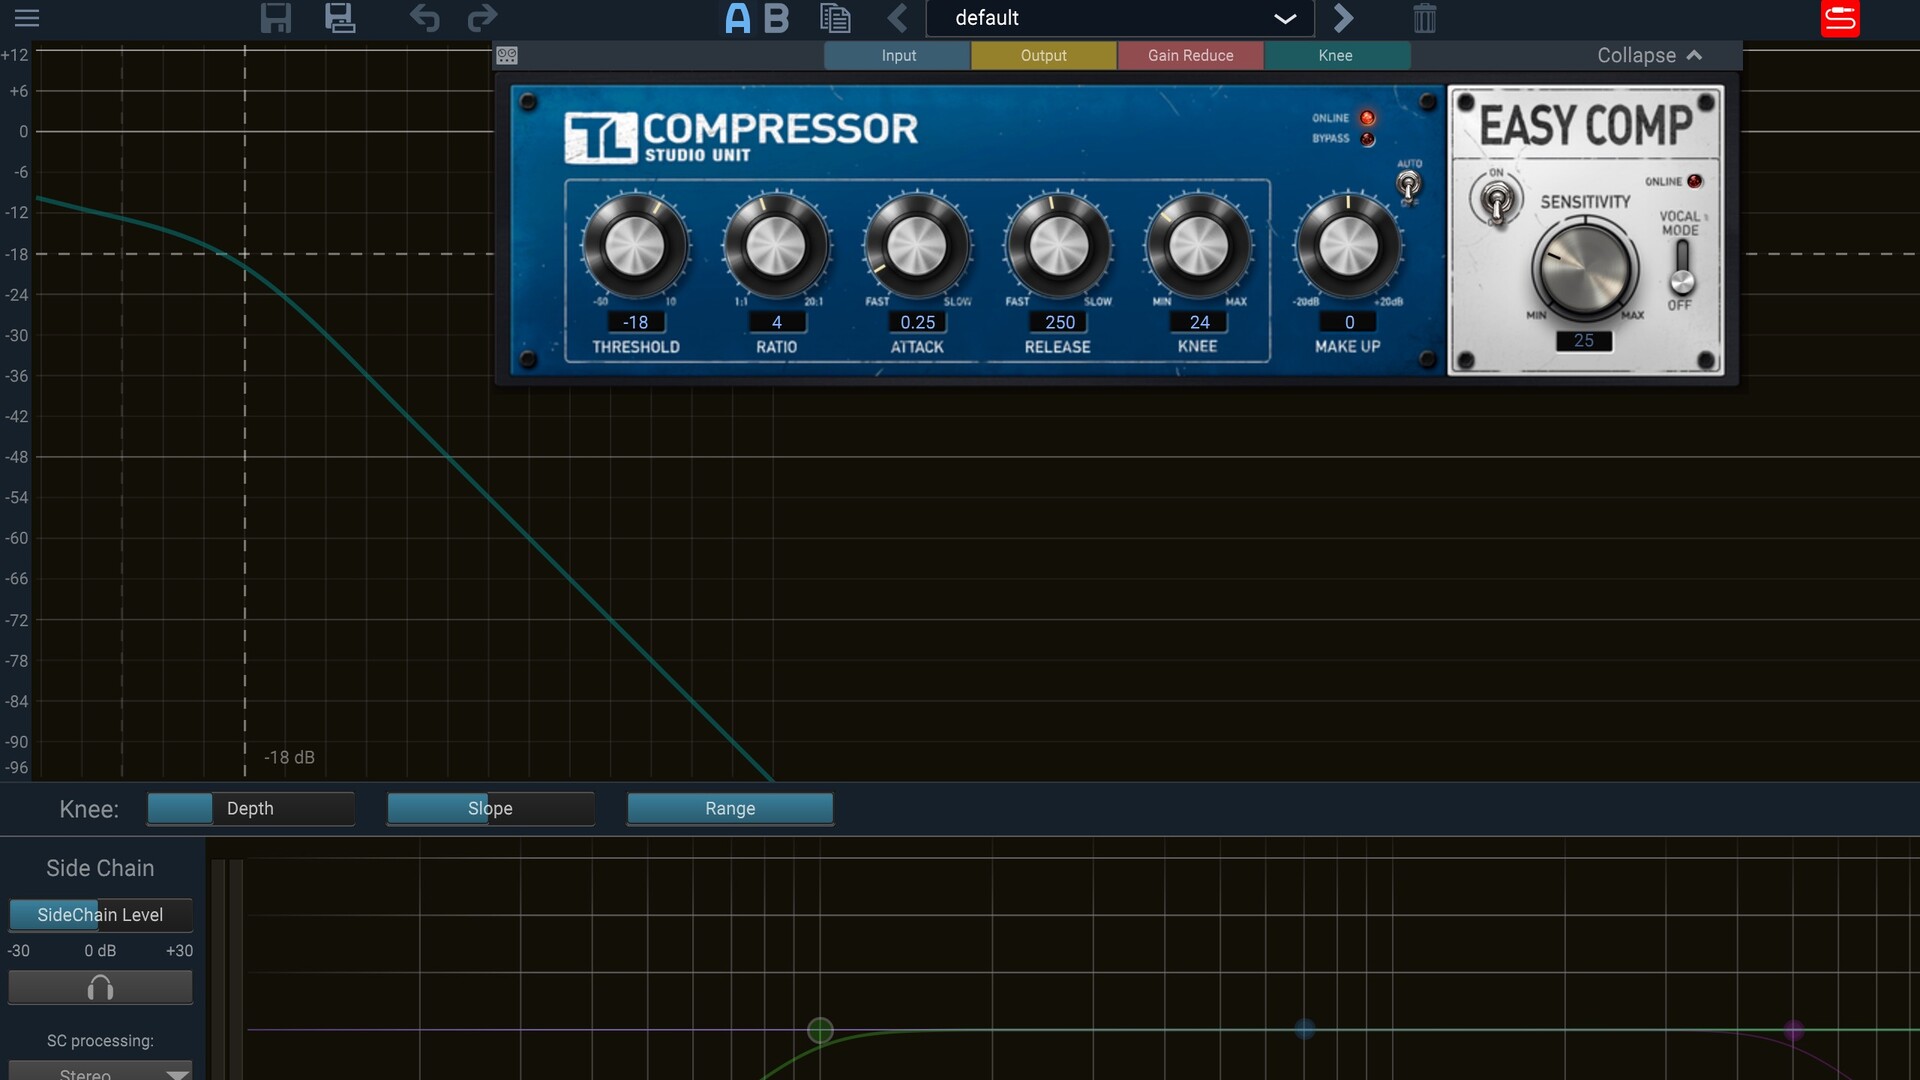This screenshot has width=1920, height=1080.
Task: Click the sidechain headphones listen button
Action: click(x=100, y=988)
